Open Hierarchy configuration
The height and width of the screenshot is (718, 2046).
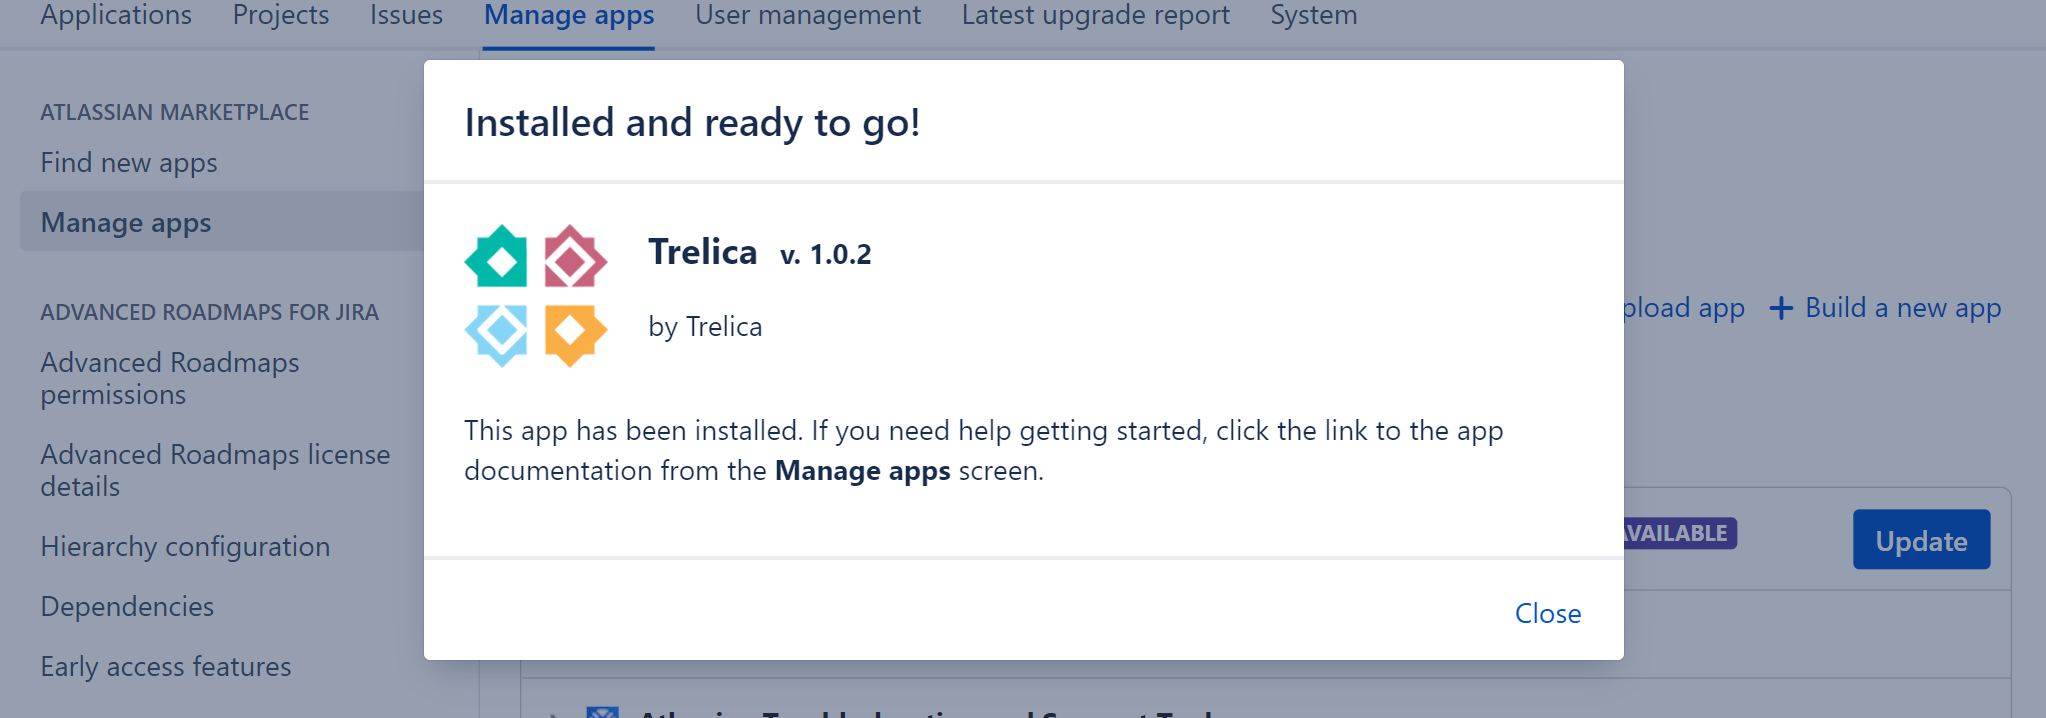(185, 546)
